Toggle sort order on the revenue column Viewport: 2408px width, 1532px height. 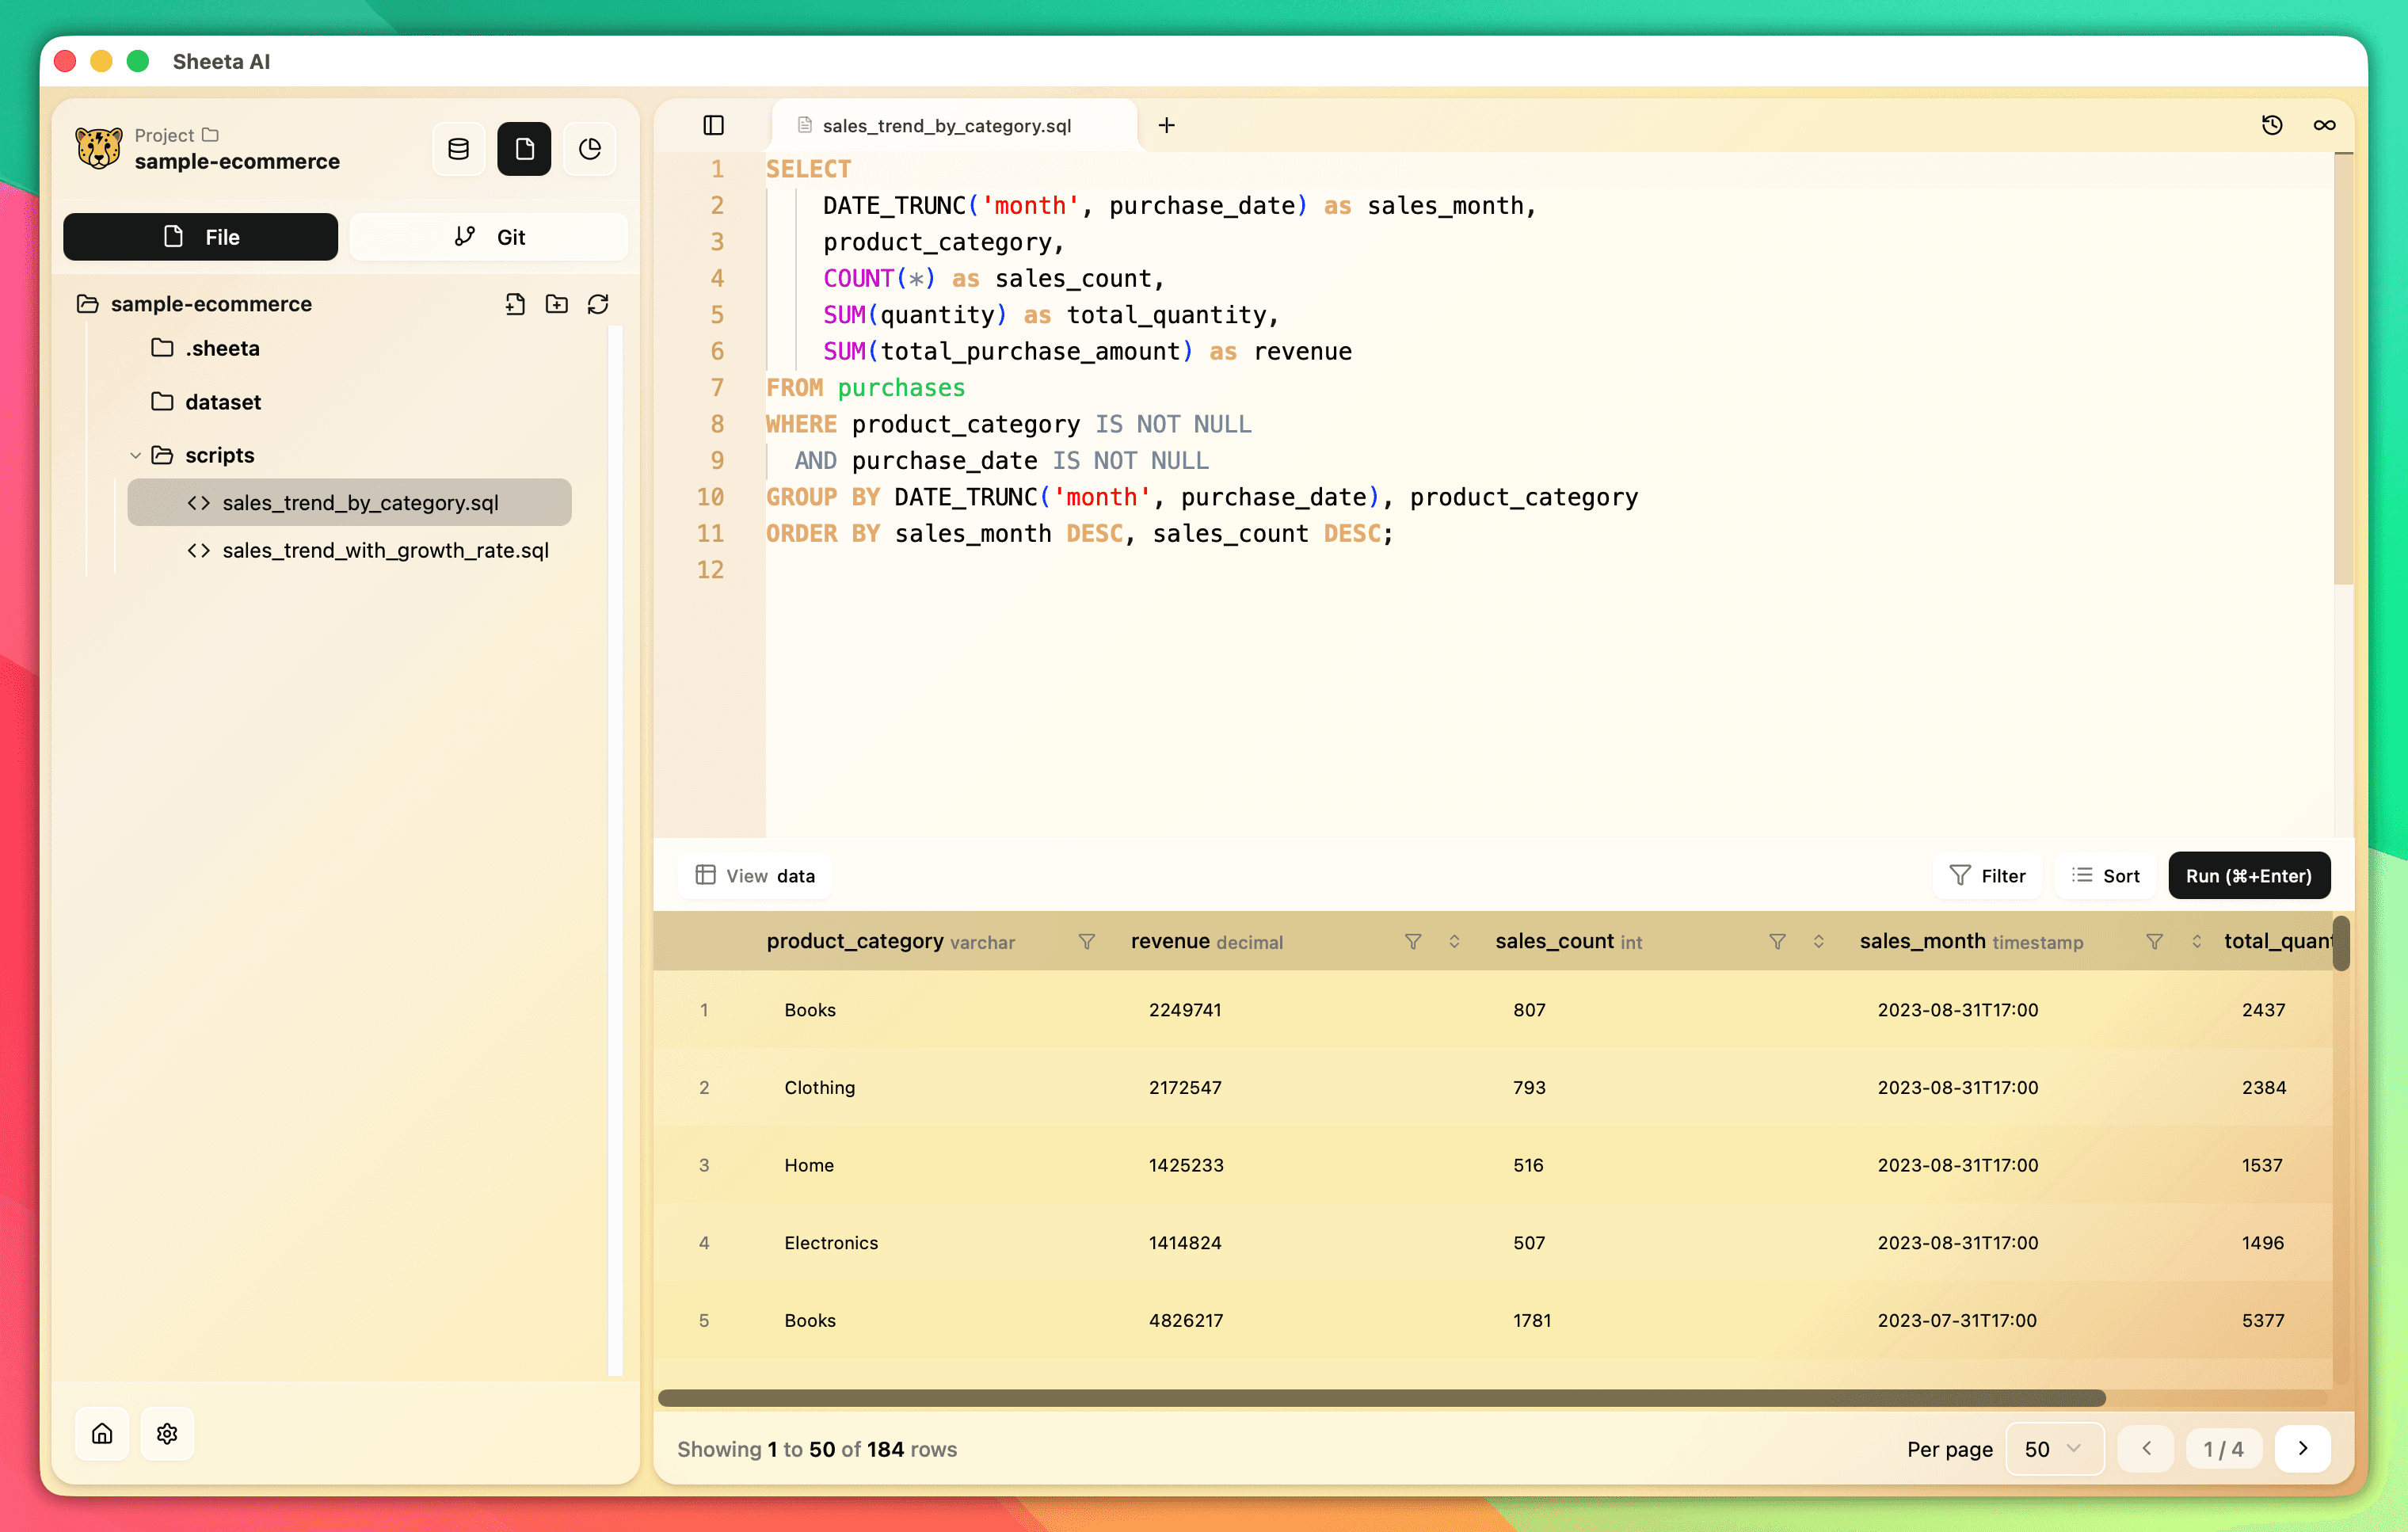click(x=1454, y=941)
